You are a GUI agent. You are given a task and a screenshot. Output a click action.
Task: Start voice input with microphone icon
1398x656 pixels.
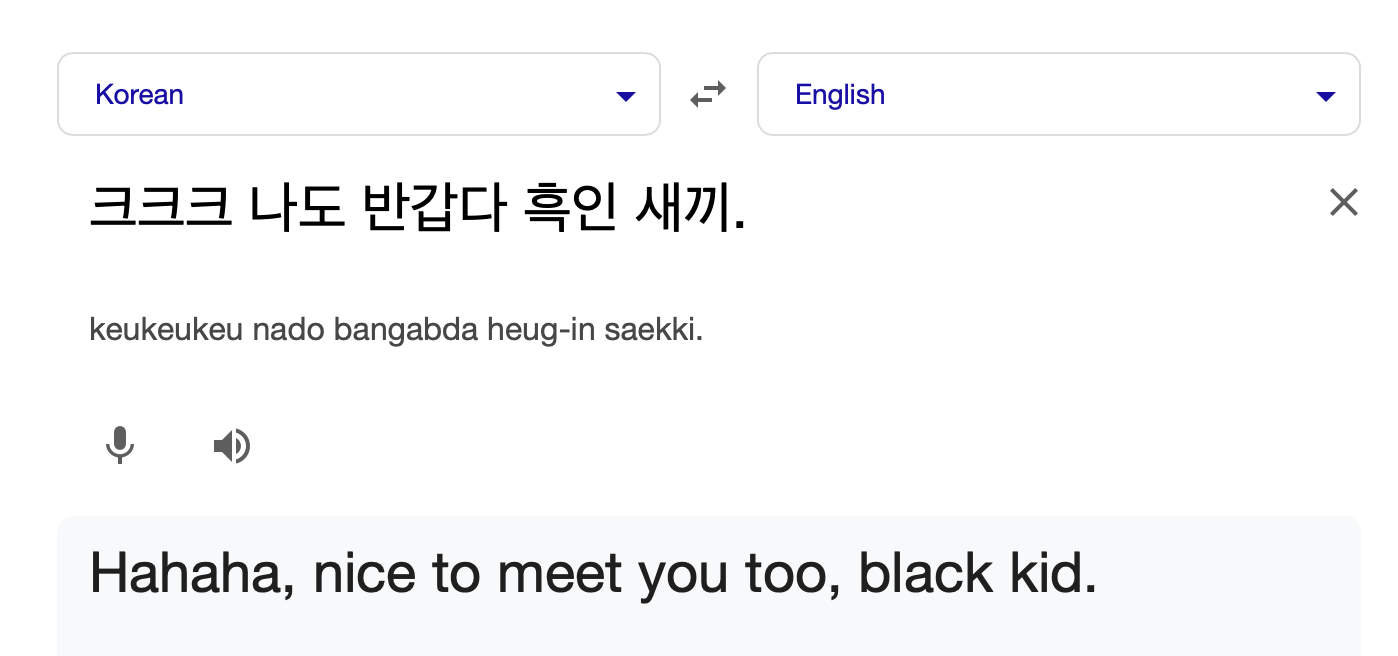(x=120, y=445)
